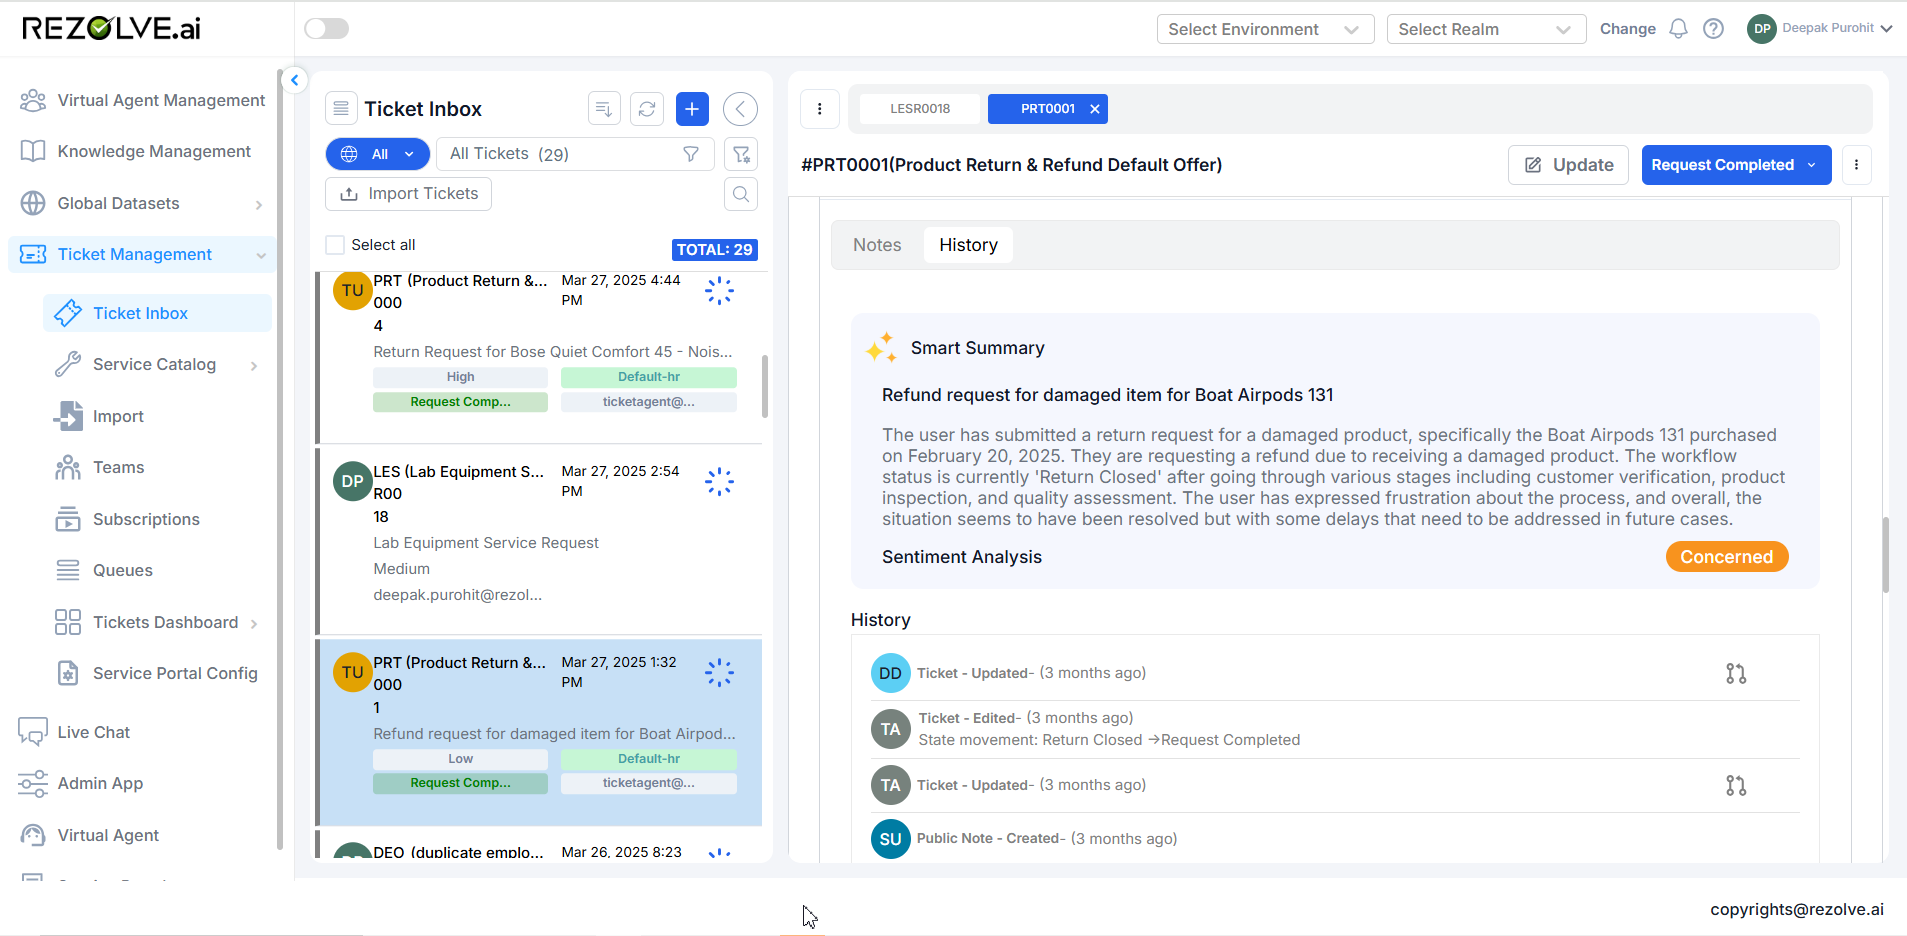Click the Update button
Viewport: 1907px width, 936px height.
(x=1568, y=165)
